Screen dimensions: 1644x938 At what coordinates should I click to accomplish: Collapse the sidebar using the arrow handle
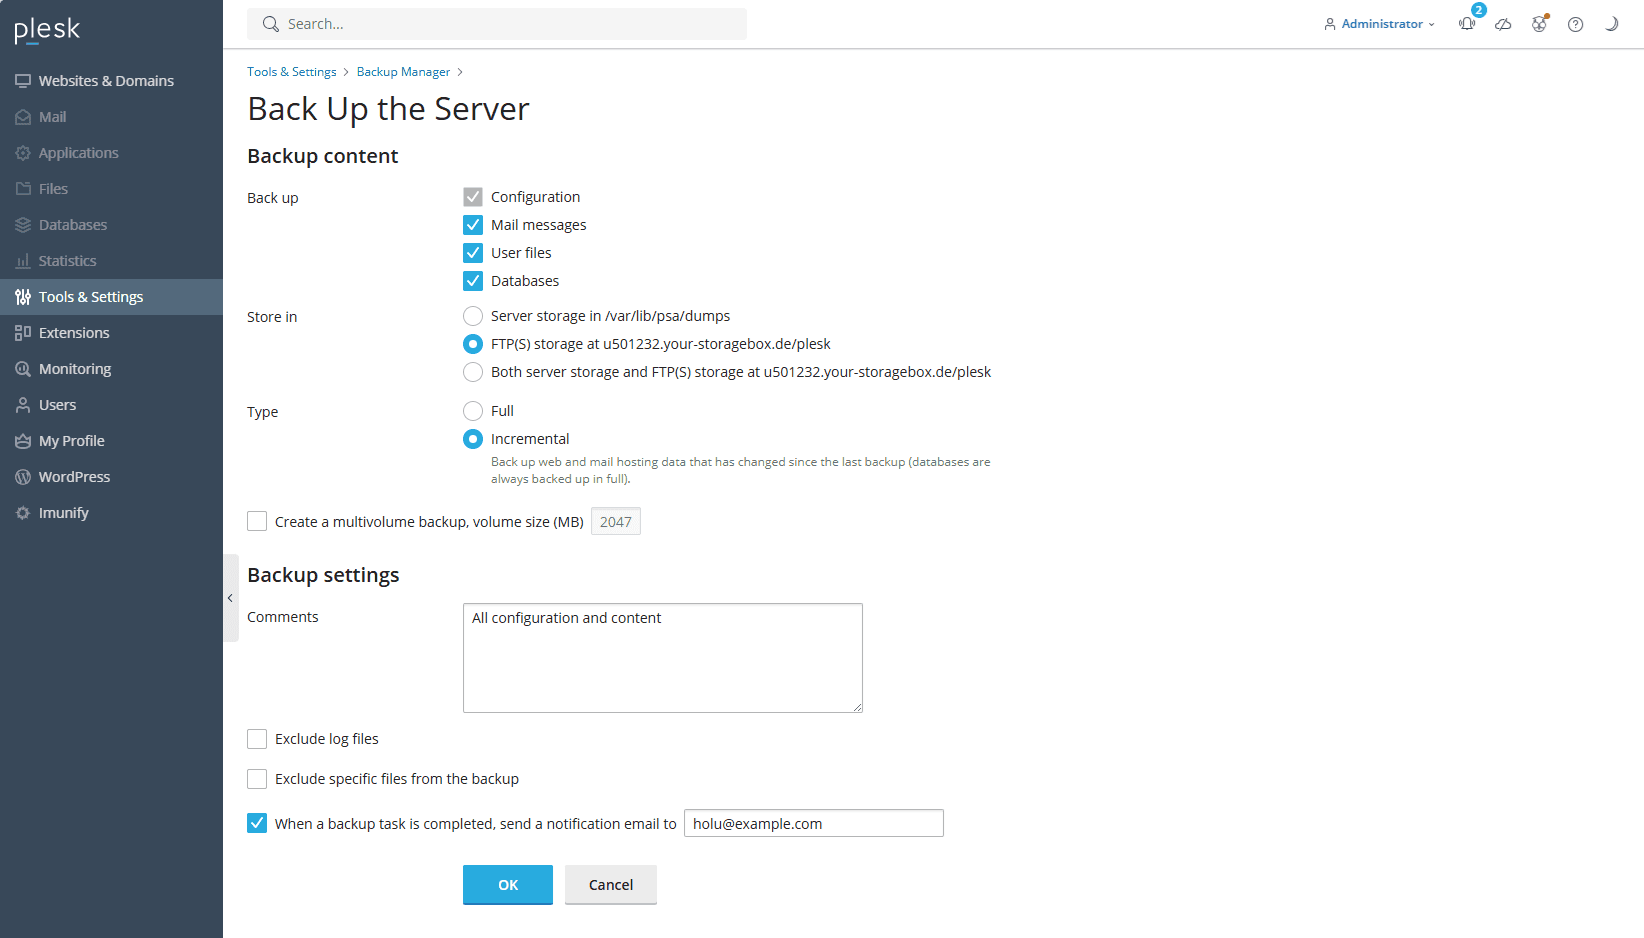230,598
